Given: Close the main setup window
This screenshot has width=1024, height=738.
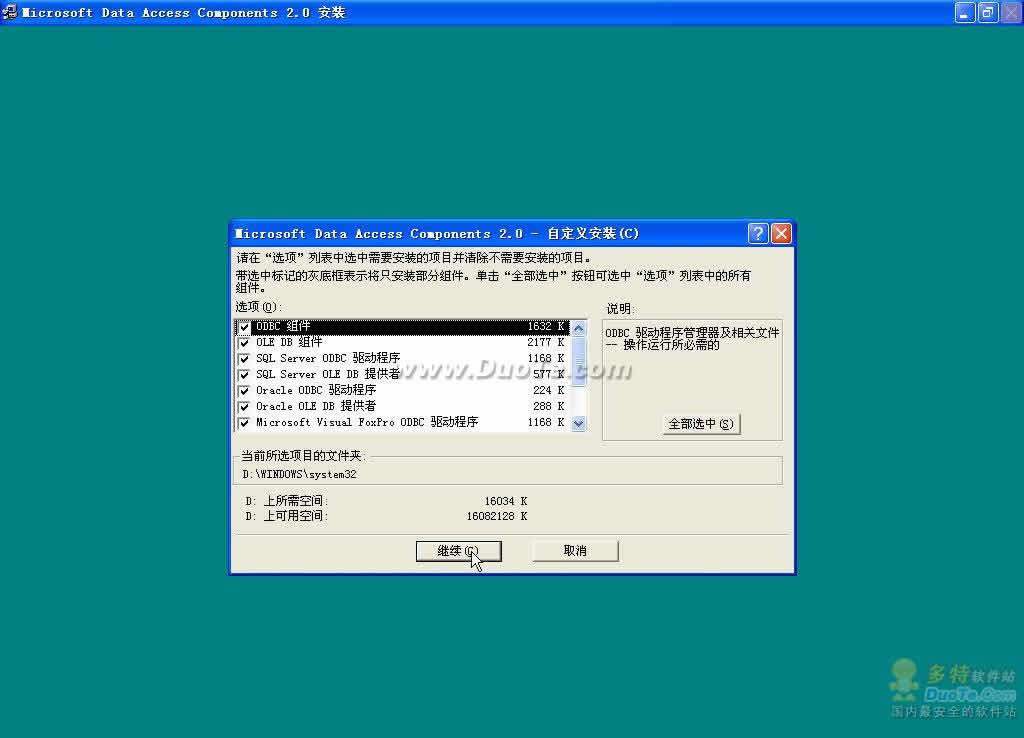Looking at the screenshot, I should (x=1012, y=12).
